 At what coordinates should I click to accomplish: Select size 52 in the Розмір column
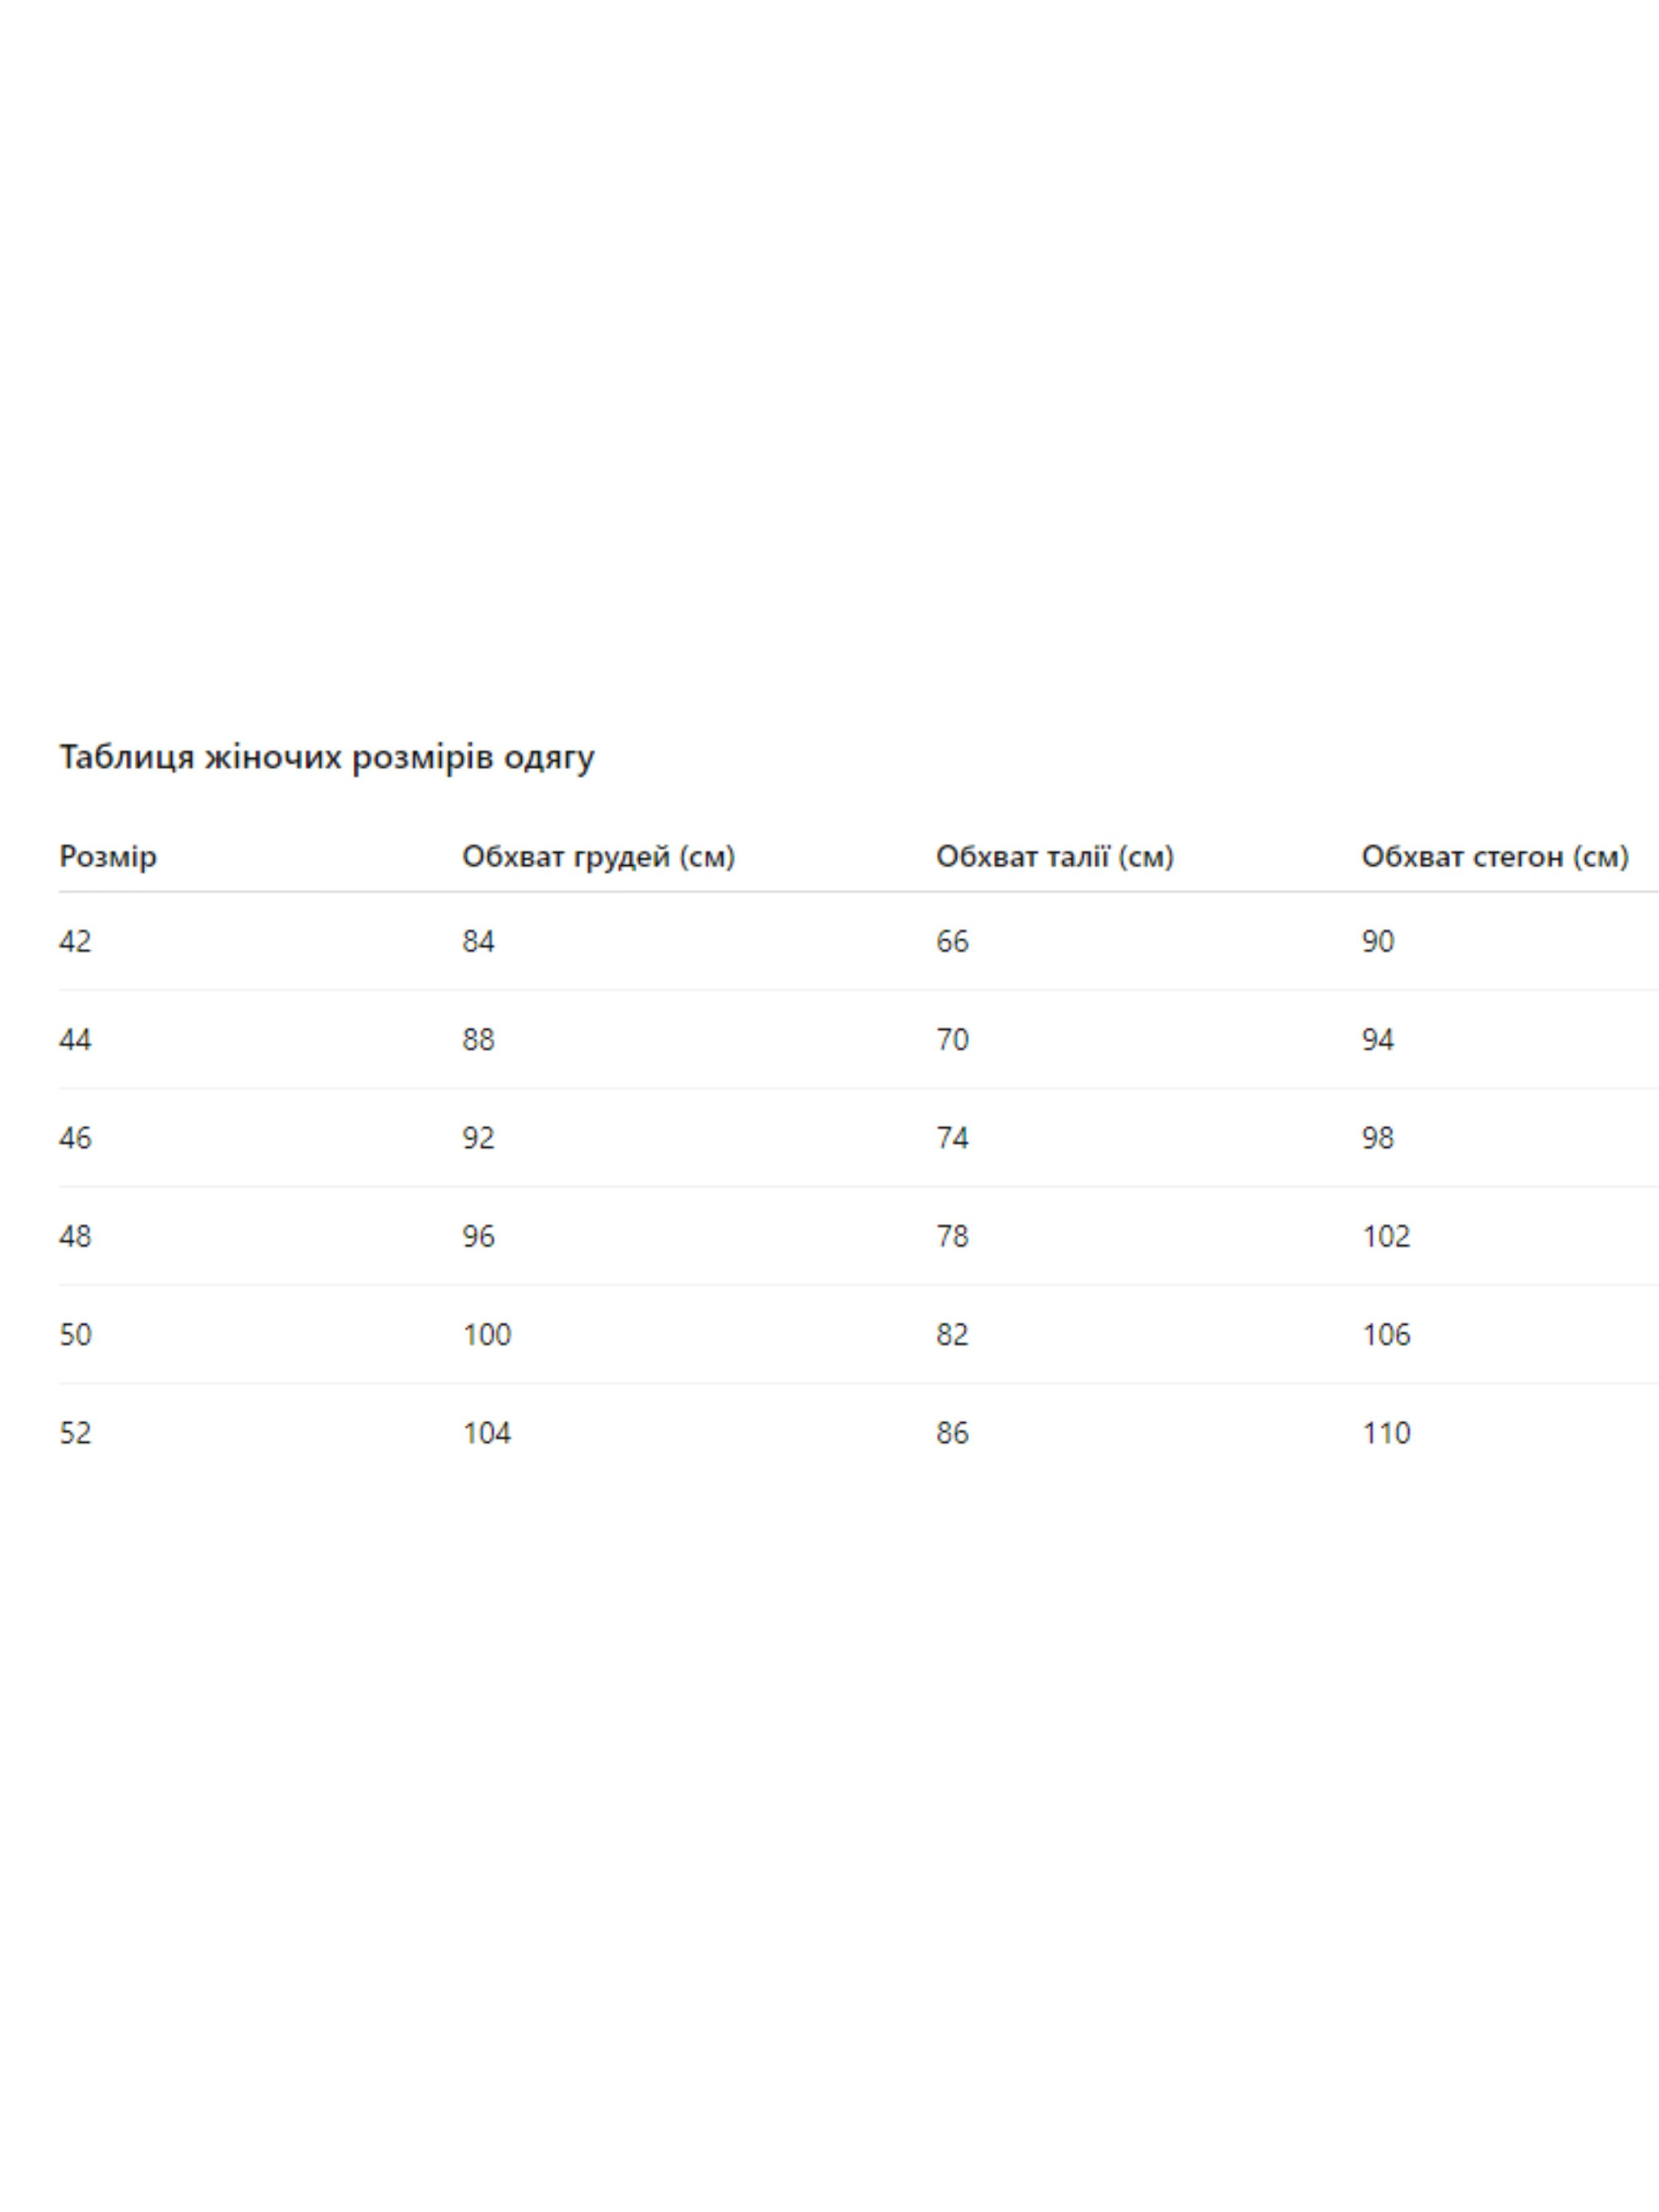click(x=75, y=1433)
